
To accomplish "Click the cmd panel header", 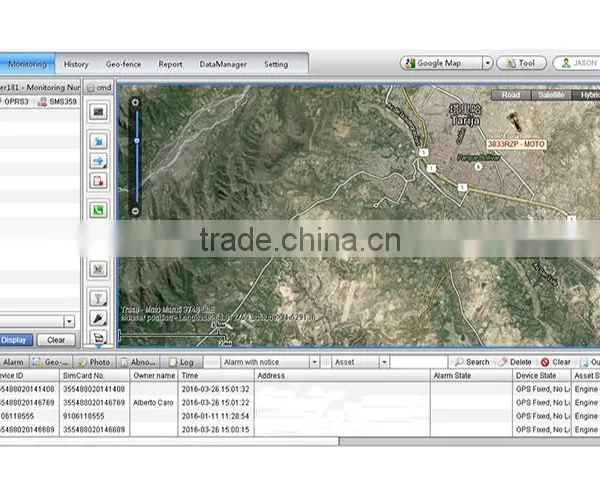I will pos(99,88).
